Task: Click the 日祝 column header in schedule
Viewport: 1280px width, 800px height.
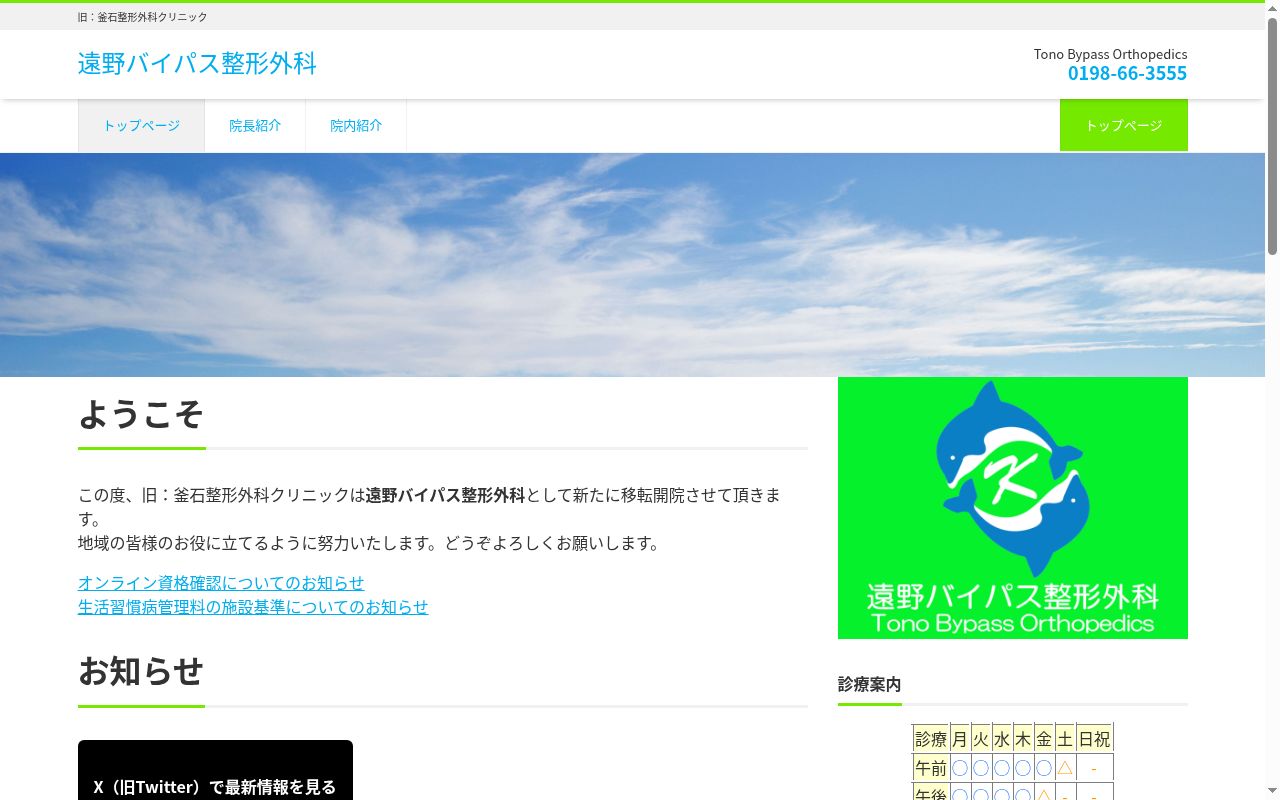Action: click(1094, 739)
